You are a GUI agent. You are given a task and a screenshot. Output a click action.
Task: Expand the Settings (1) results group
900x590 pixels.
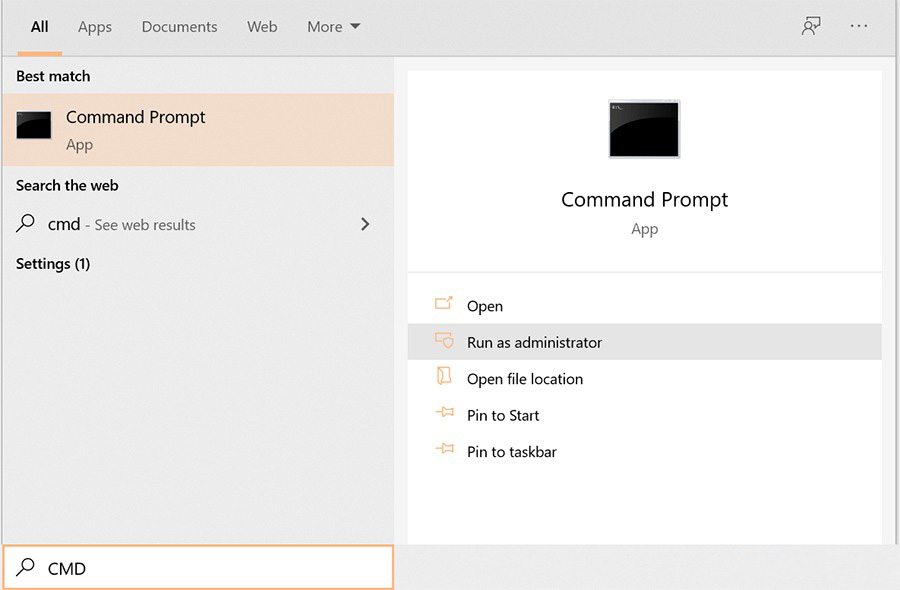(53, 263)
